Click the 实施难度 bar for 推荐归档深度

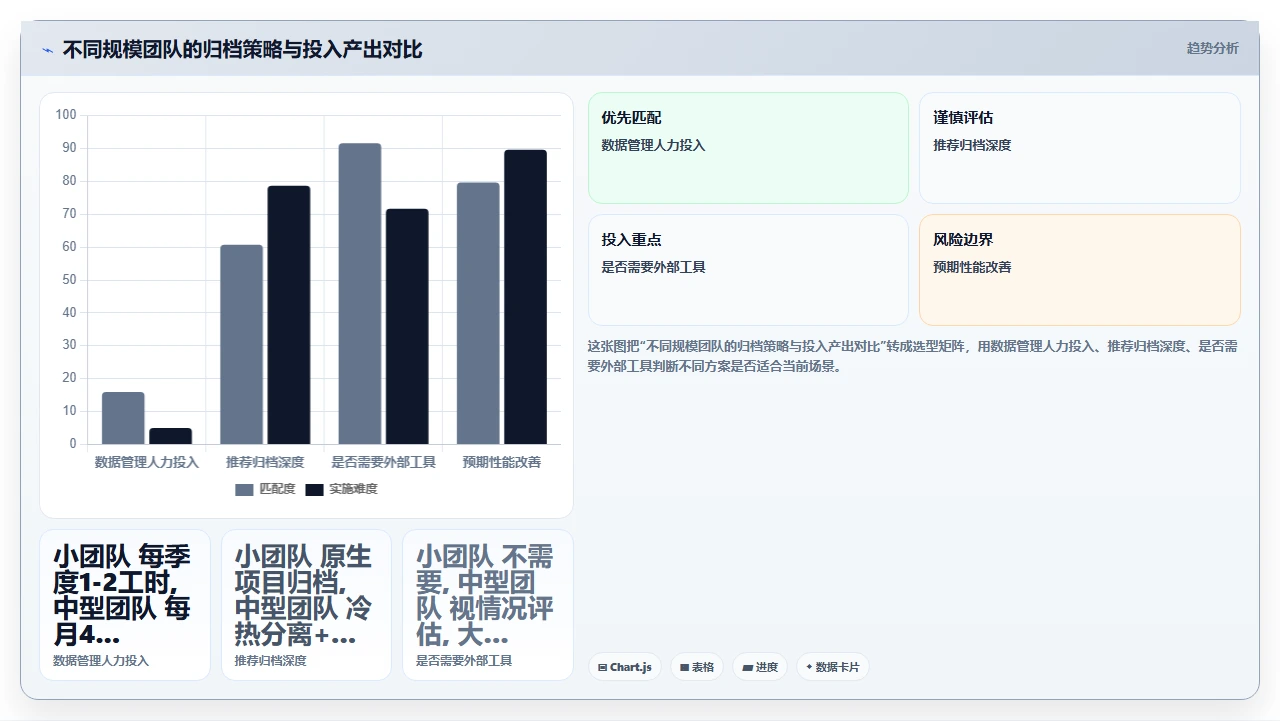click(289, 315)
